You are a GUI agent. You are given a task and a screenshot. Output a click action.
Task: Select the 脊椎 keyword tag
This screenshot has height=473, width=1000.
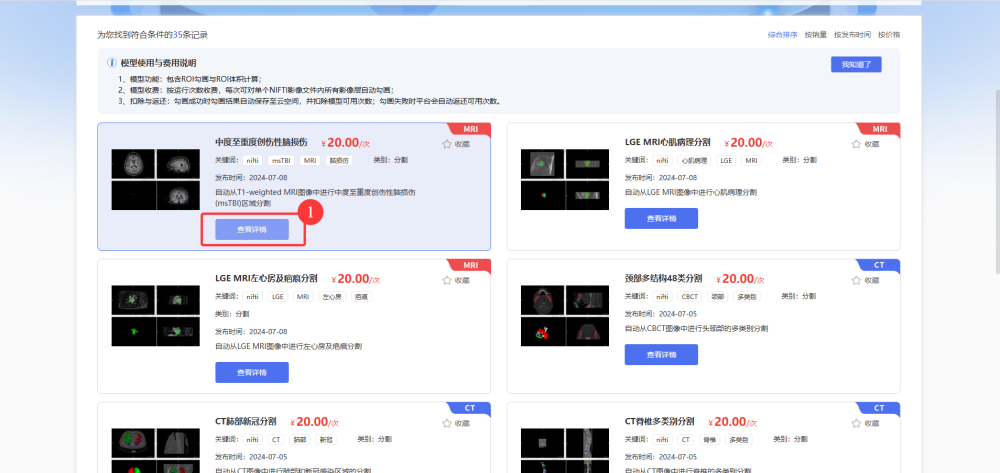click(x=709, y=440)
